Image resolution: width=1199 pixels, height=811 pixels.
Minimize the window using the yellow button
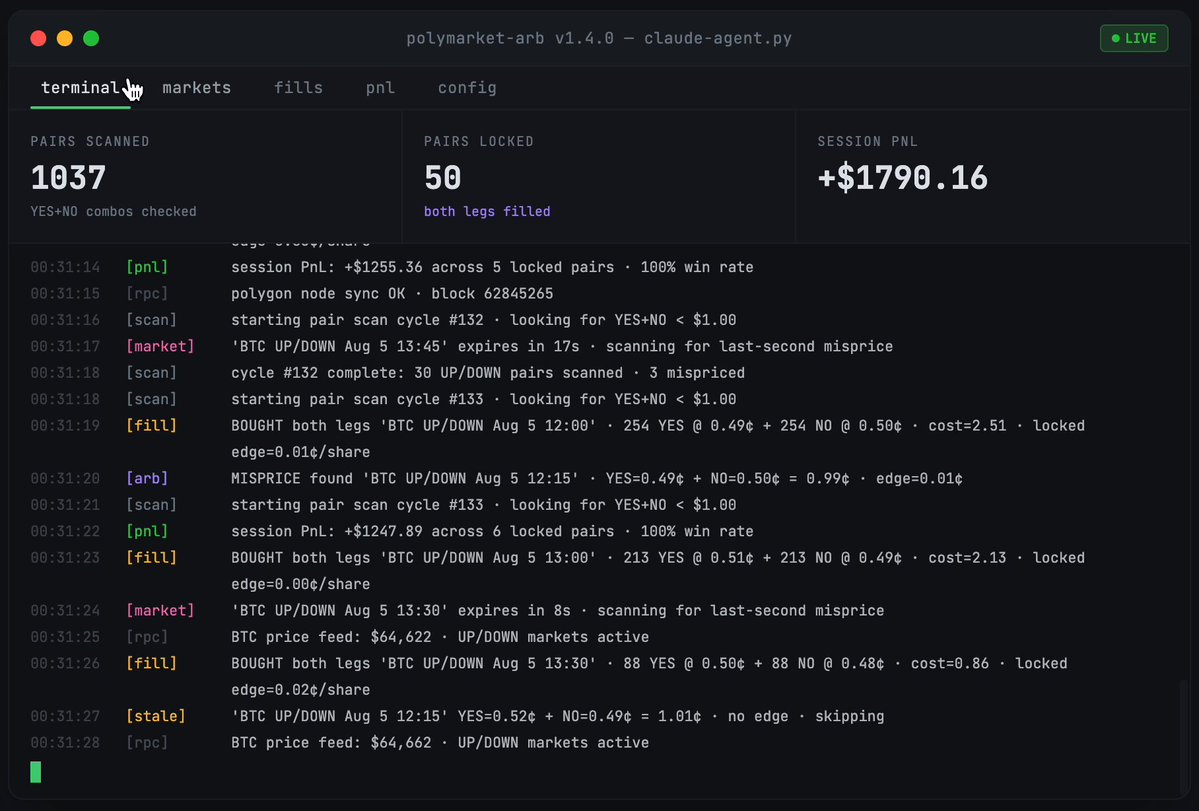[x=65, y=38]
